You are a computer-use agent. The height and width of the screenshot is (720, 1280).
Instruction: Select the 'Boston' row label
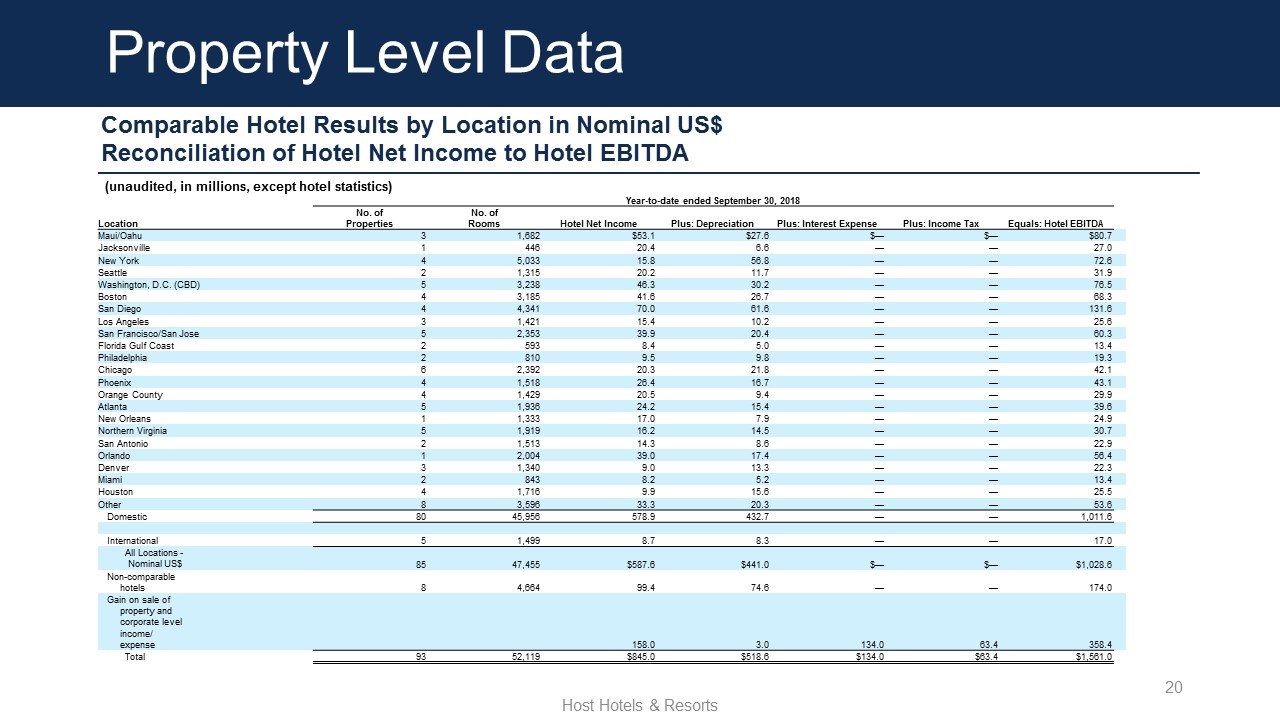(x=113, y=297)
